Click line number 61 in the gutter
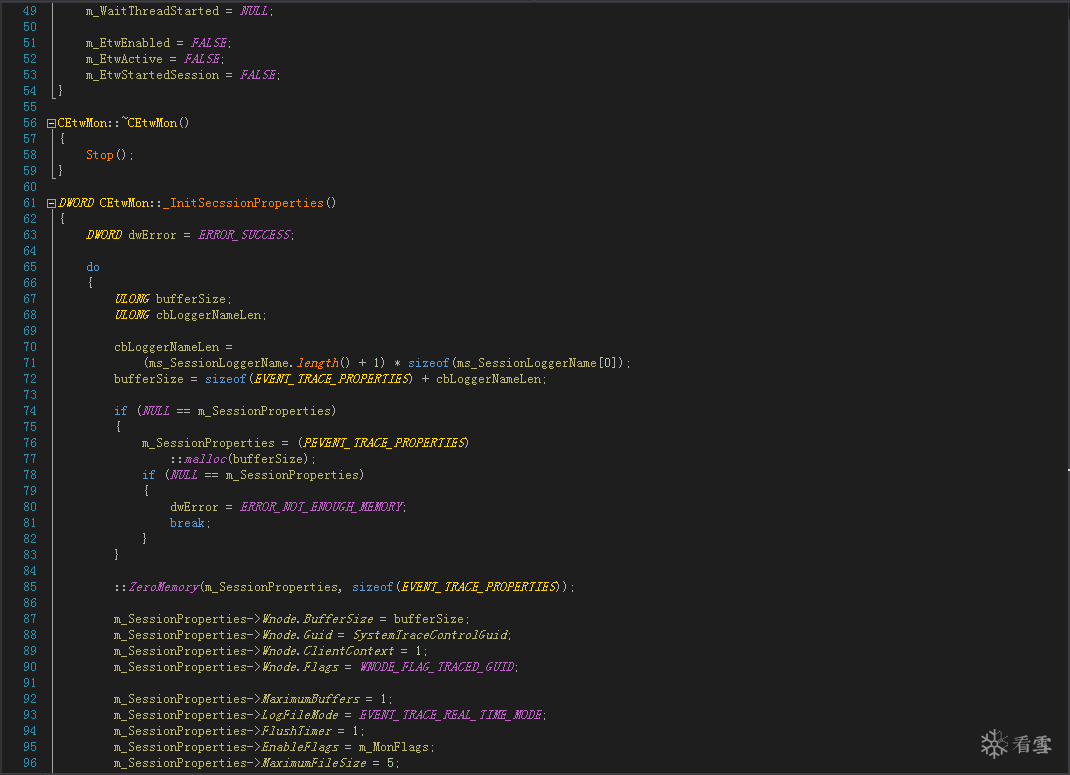The image size is (1070, 775). (30, 203)
